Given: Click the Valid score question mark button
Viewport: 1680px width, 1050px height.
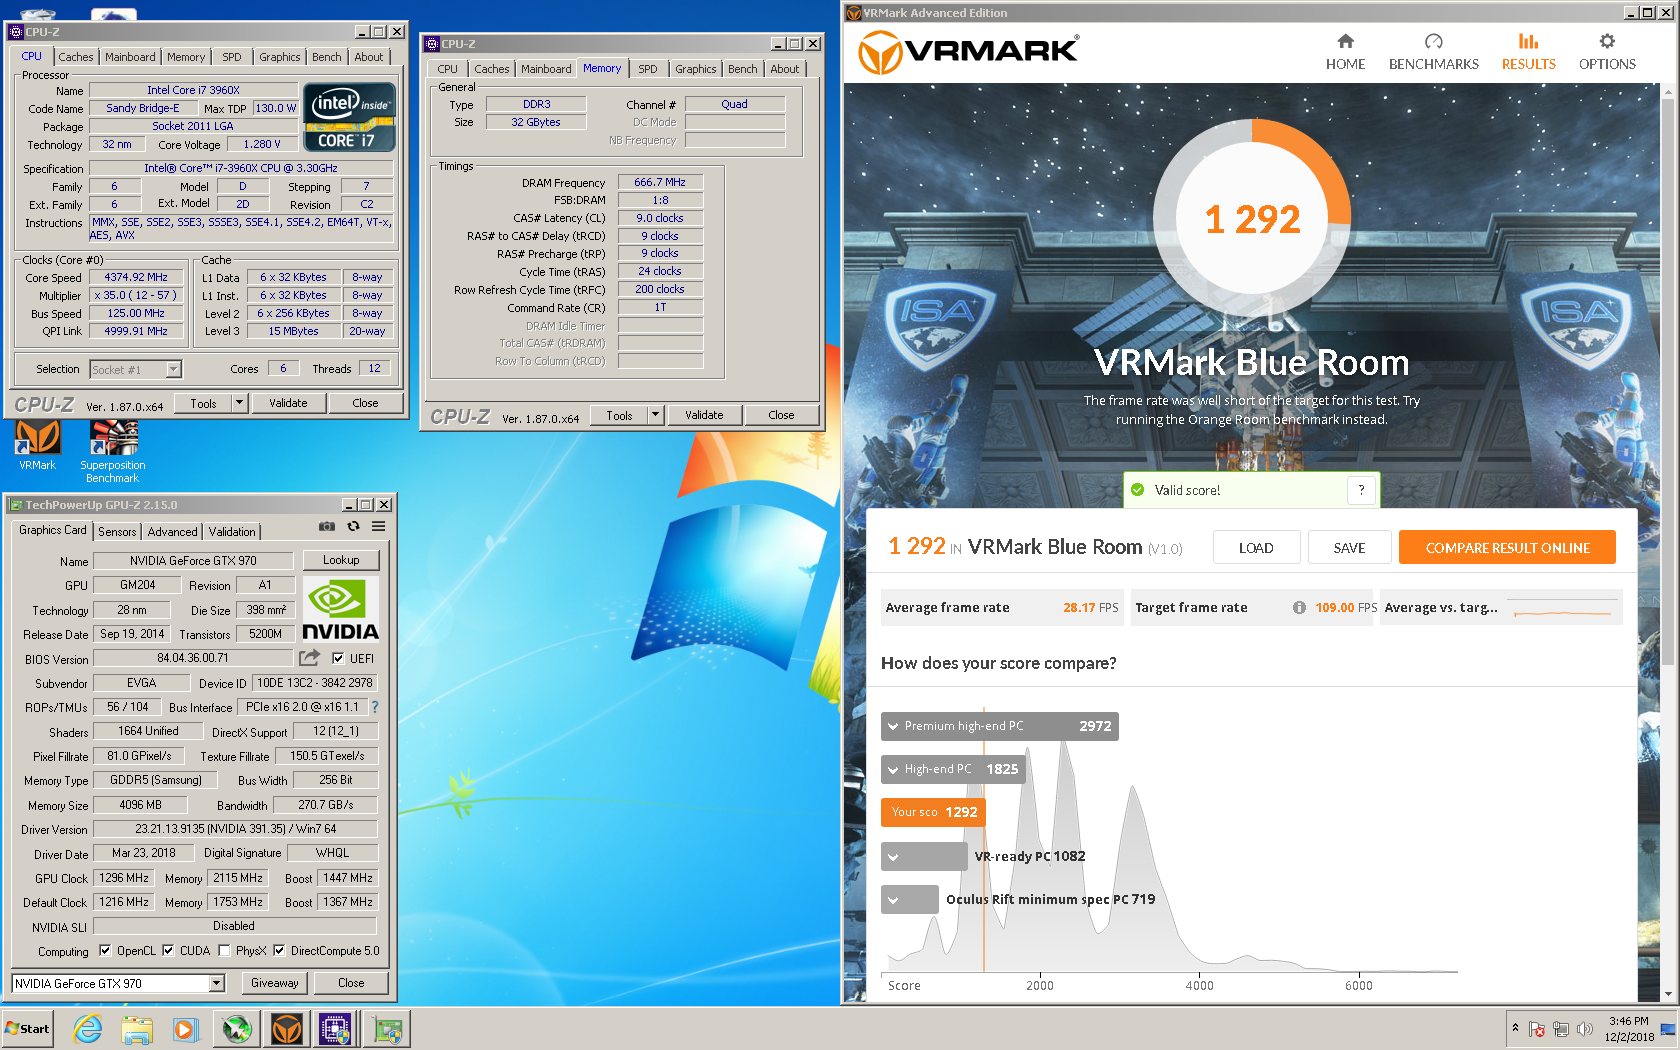Looking at the screenshot, I should tap(1361, 490).
